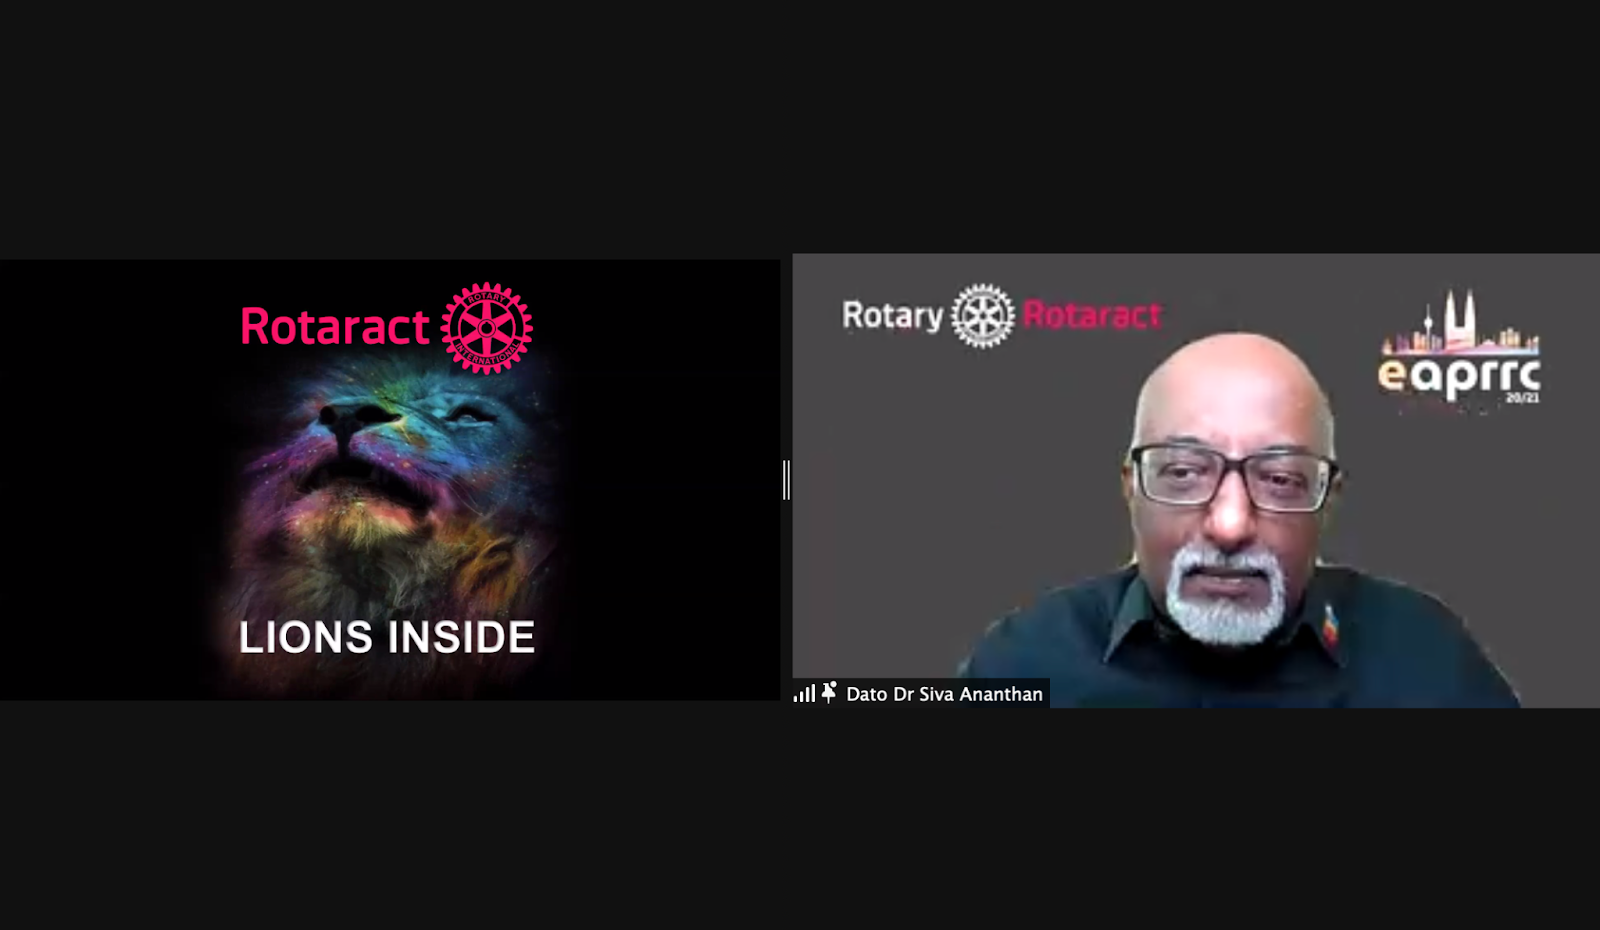The image size is (1600, 930).
Task: Click the Rotaract word in the speaker's video background
Action: coord(1092,315)
